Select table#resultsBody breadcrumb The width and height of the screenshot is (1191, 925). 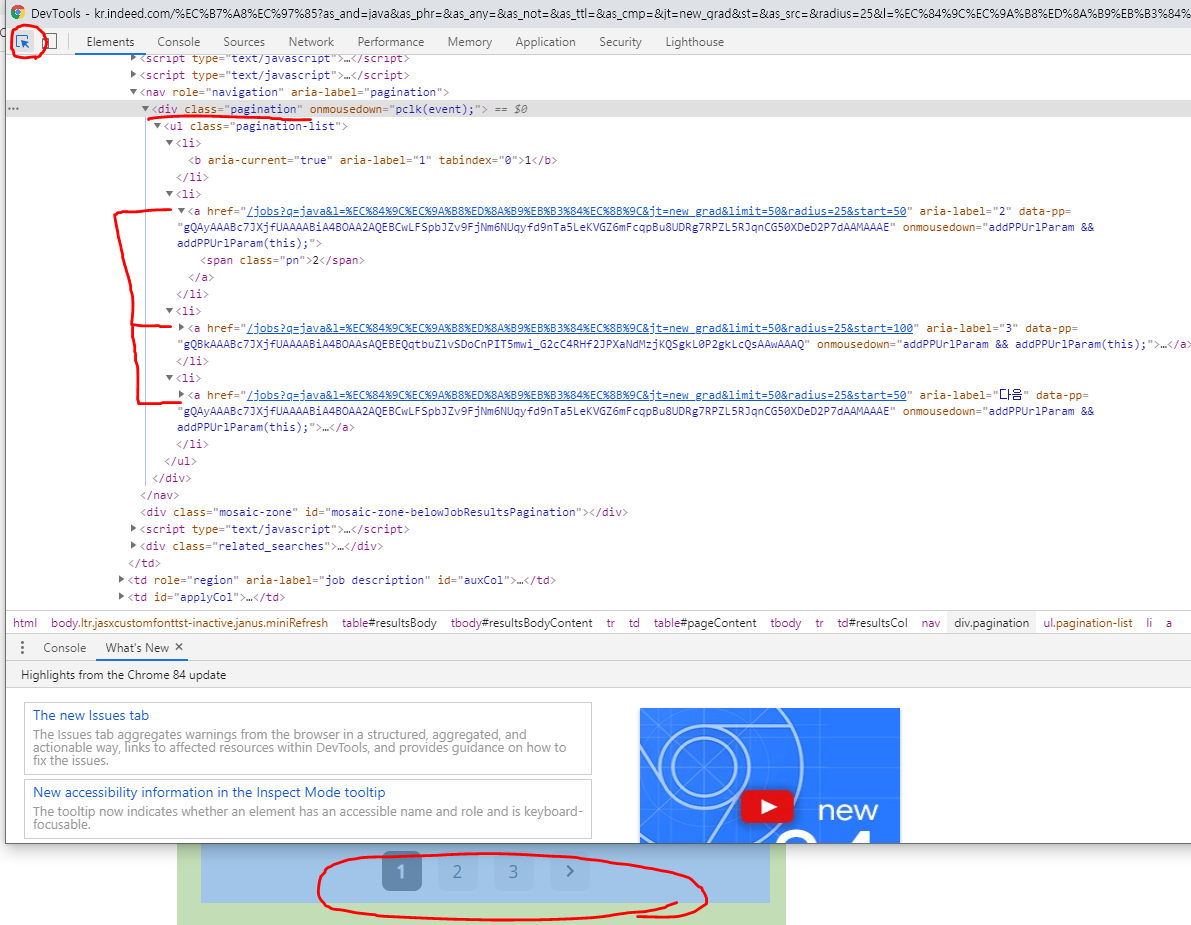pos(389,623)
